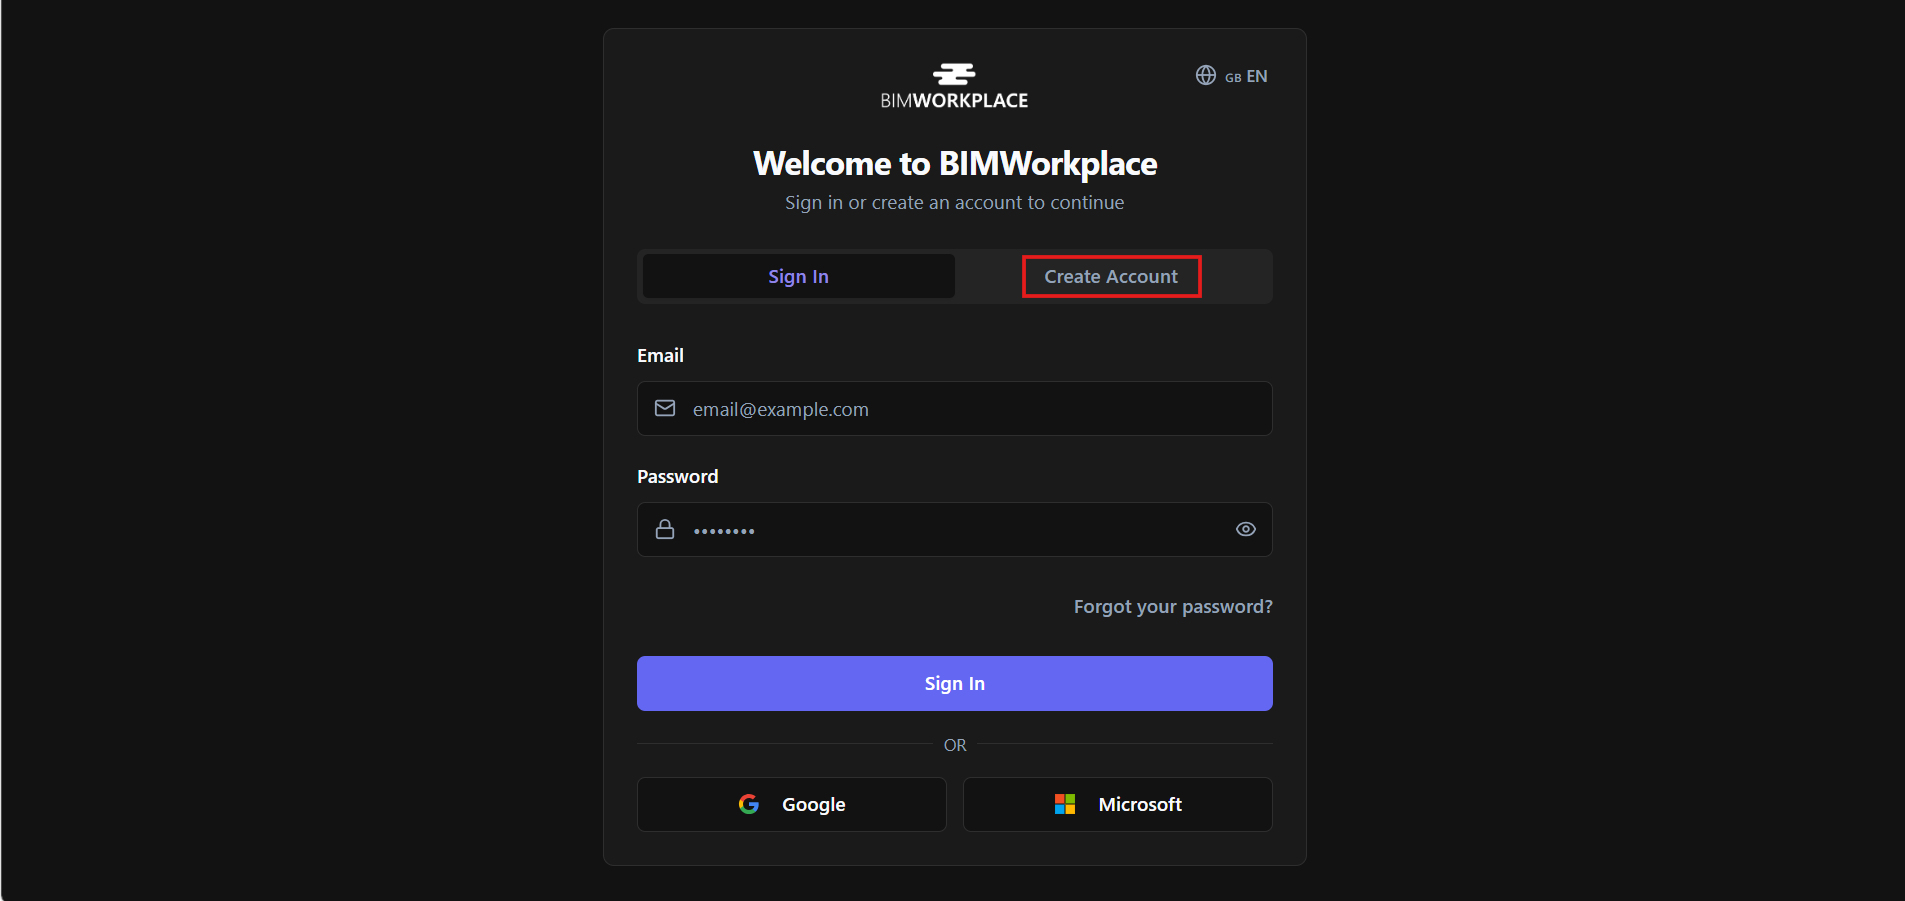Open the Forgot your password link
The height and width of the screenshot is (901, 1905).
1173,606
